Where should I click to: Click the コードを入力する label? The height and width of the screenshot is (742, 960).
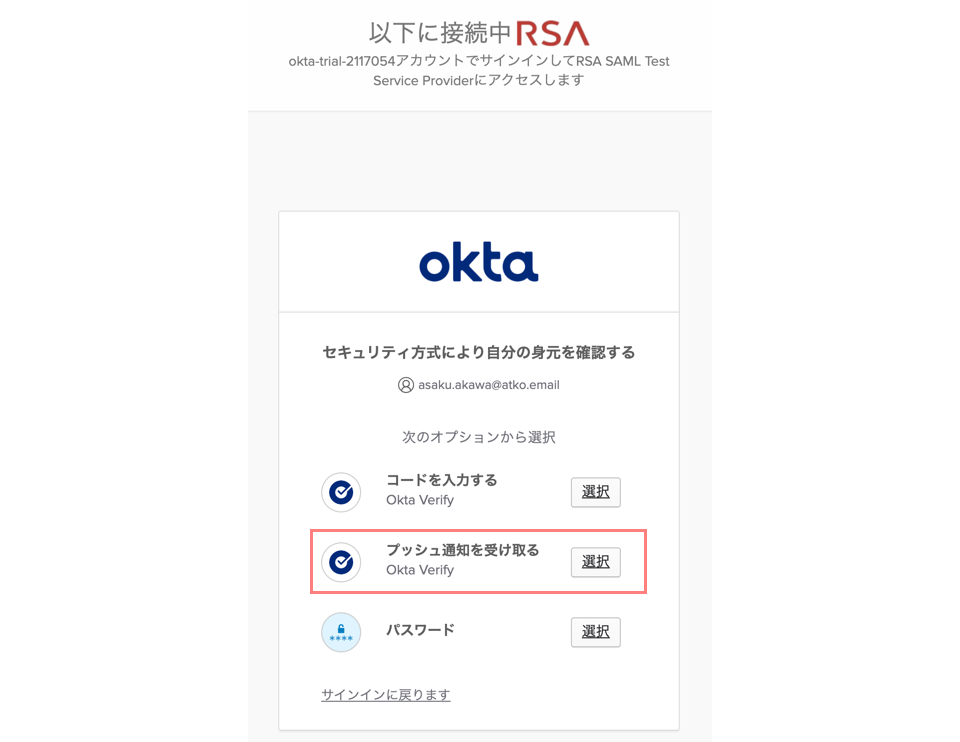click(x=441, y=480)
